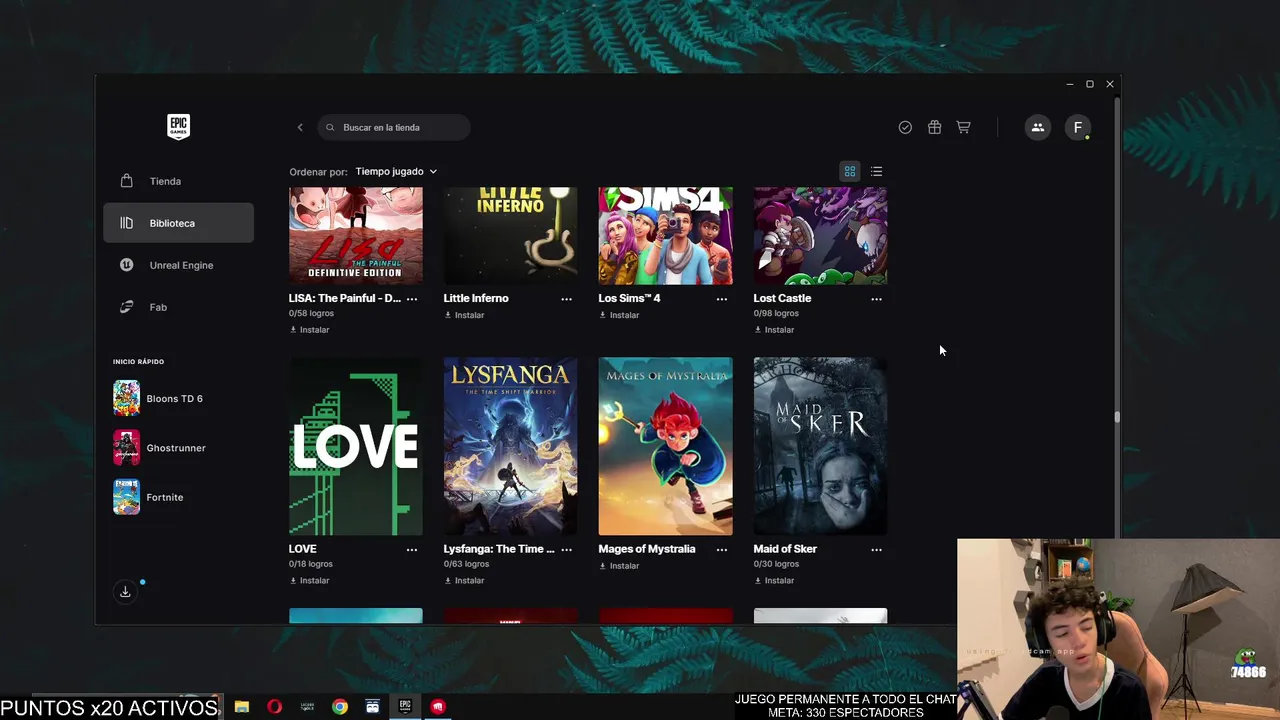Open options menu for Maid of Sker
The image size is (1280, 720).
[x=877, y=550]
